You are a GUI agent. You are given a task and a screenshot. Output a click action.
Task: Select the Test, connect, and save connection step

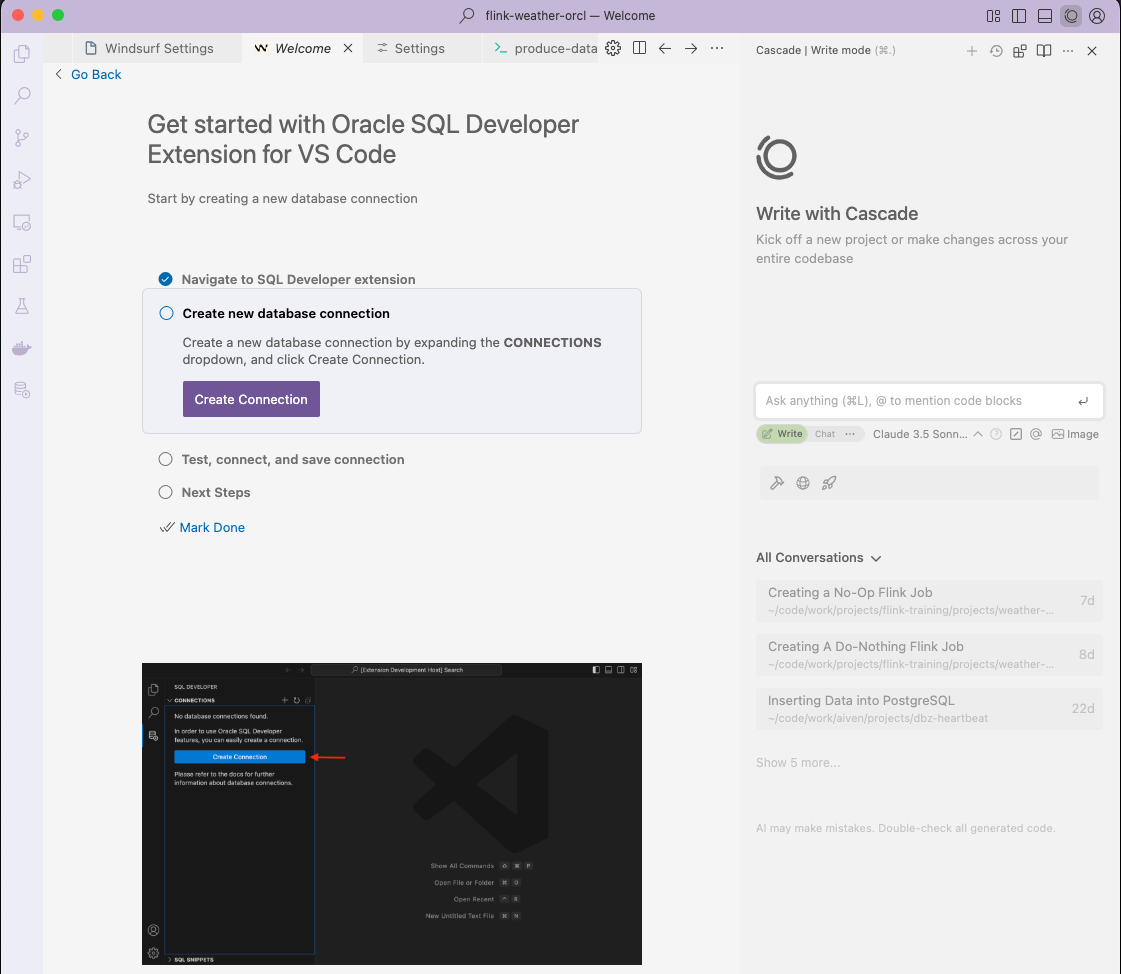pos(293,460)
